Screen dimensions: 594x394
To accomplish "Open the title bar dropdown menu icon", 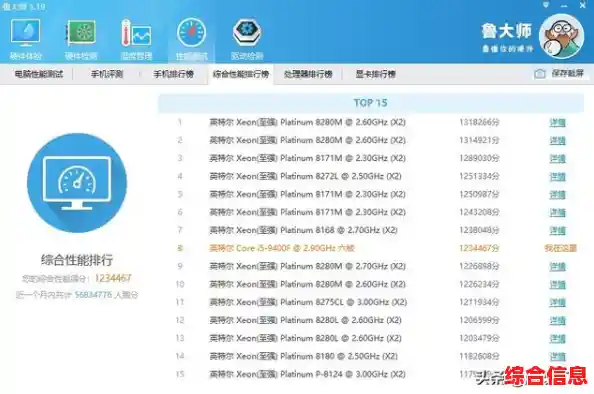I will point(546,5).
